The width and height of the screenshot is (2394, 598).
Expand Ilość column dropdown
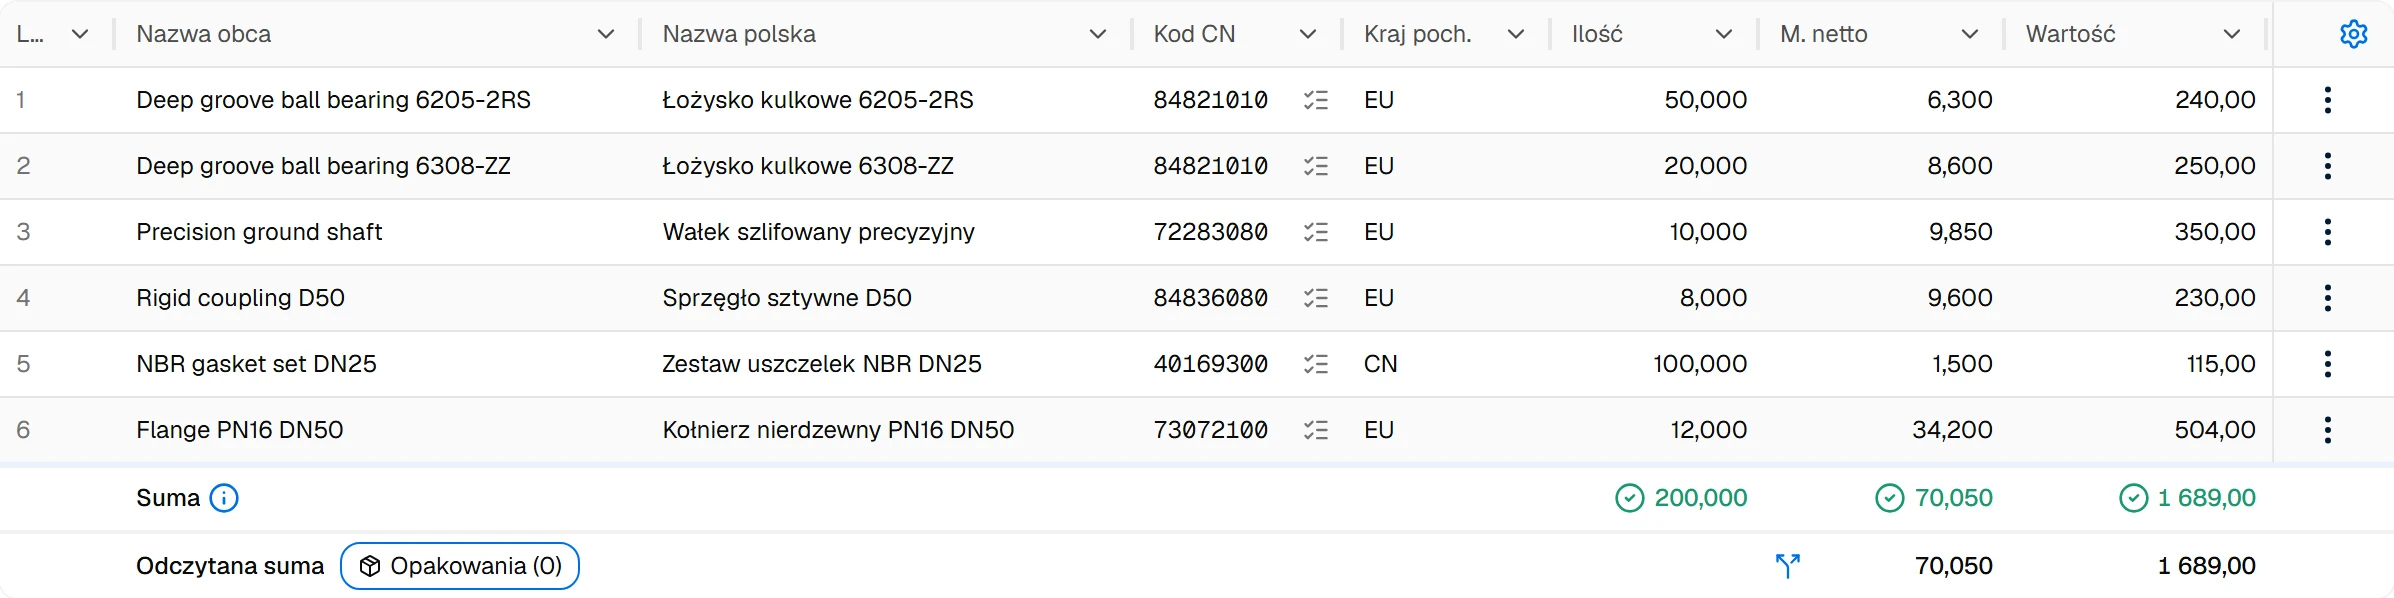click(1724, 34)
